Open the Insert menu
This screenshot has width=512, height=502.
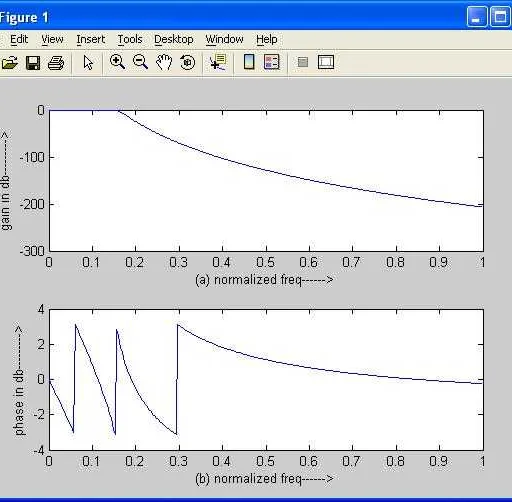[x=91, y=39]
